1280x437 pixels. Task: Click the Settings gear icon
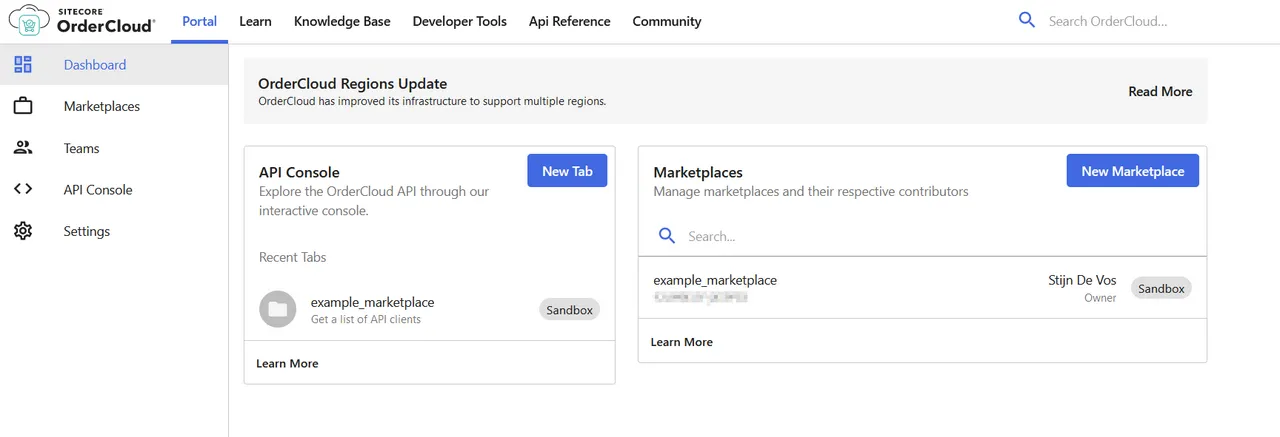(x=23, y=231)
